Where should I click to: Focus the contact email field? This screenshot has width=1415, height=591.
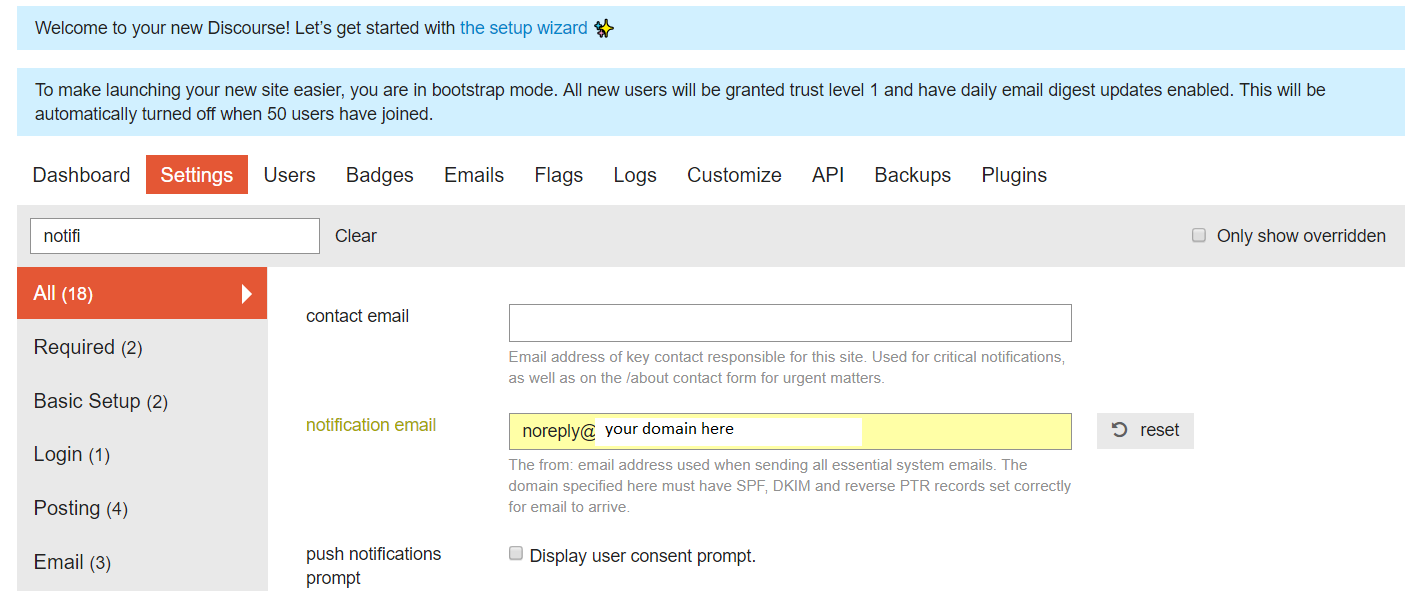click(x=790, y=323)
